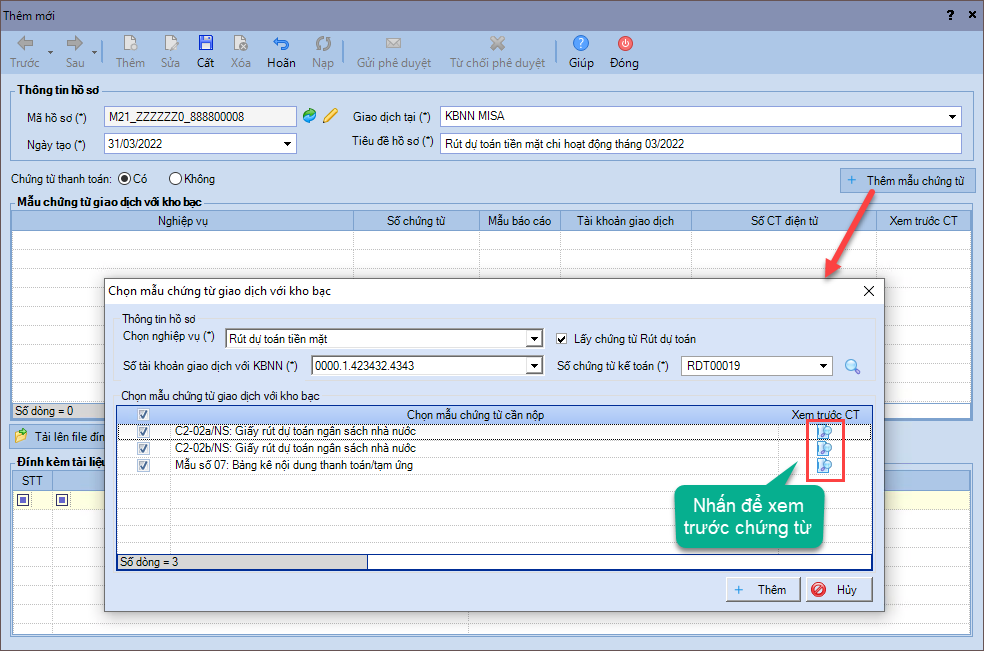Screen dimensions: 984x651
Task: Toggle select-all checkbox in template header
Action: click(x=144, y=415)
